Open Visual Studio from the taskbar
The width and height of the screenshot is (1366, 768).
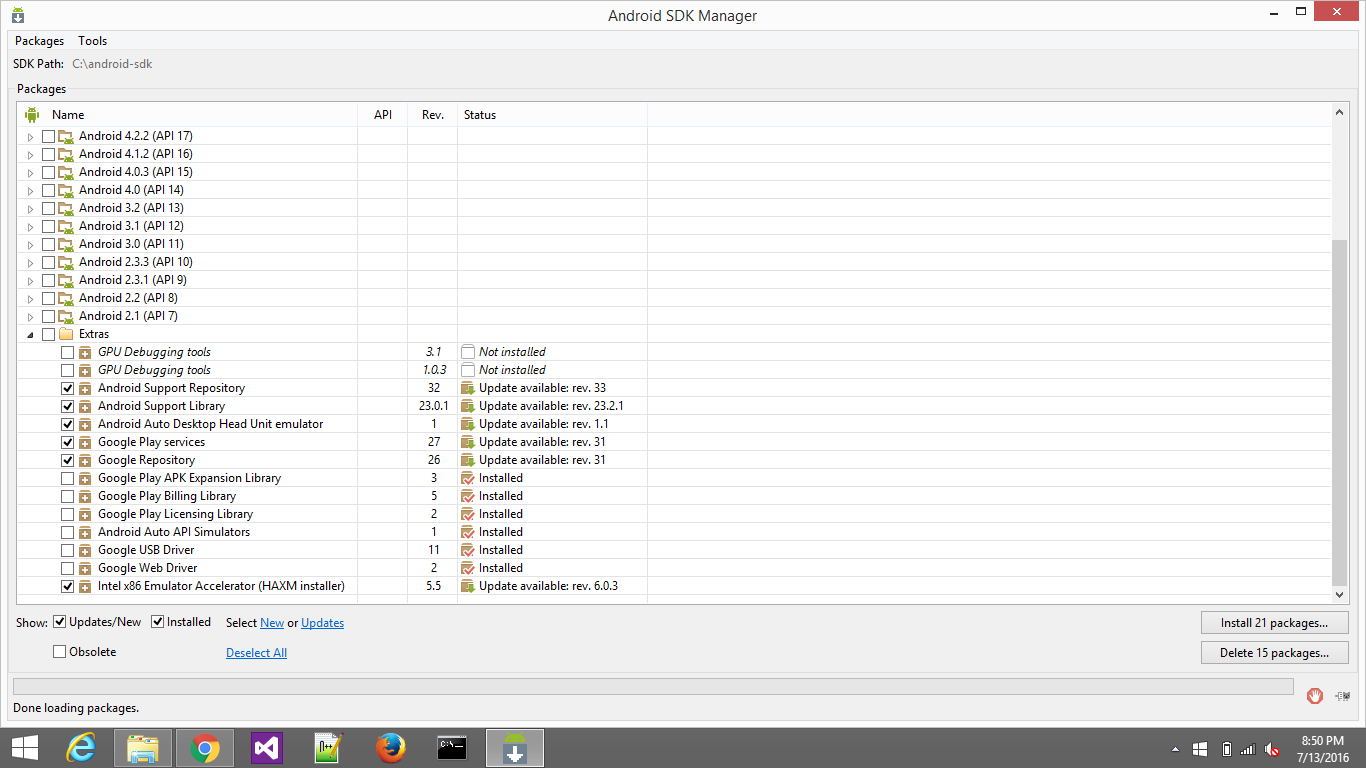tap(267, 748)
